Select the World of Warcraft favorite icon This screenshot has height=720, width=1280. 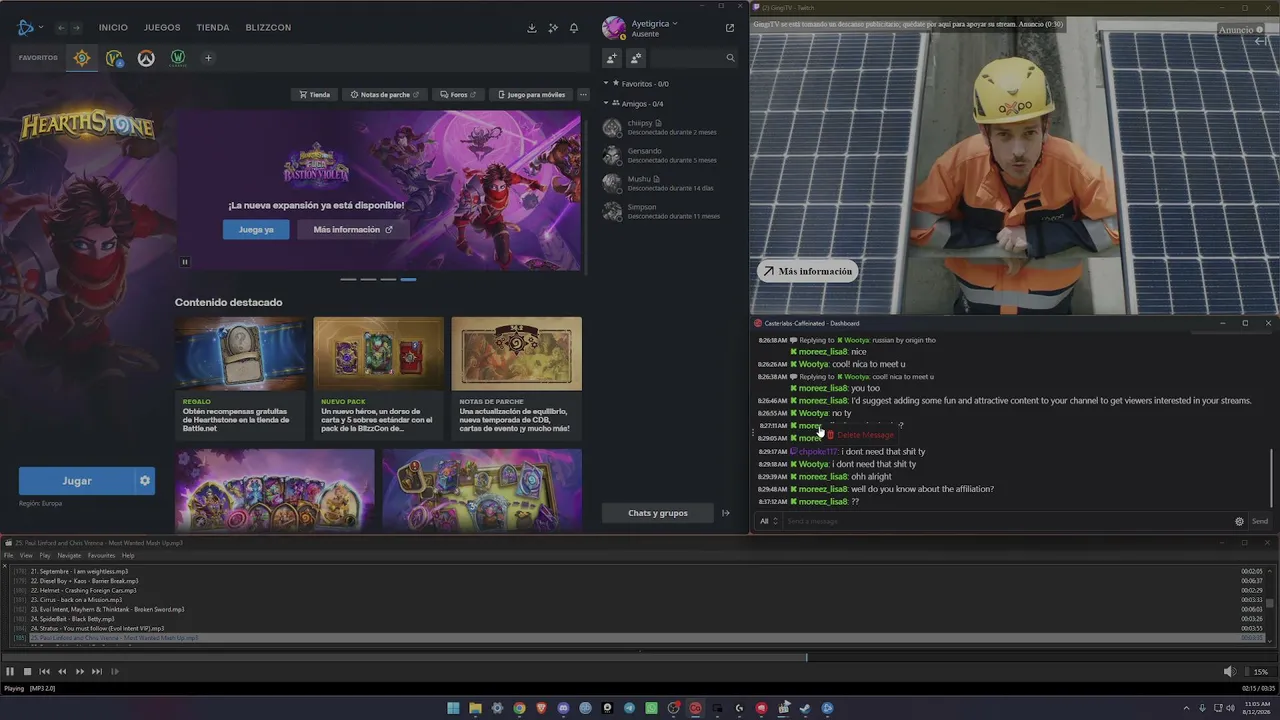point(114,58)
